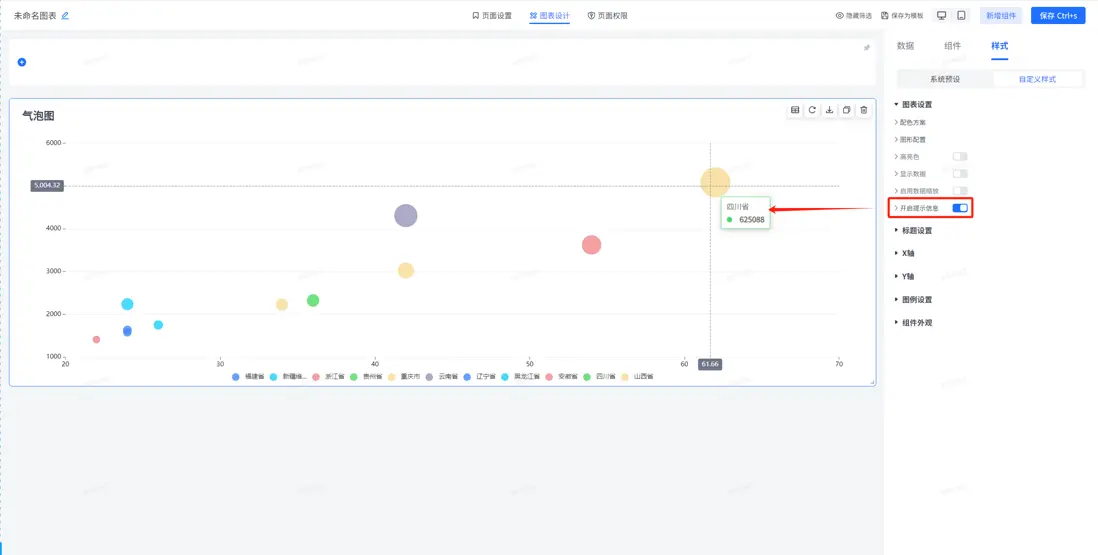Expand the 配色方案 option
This screenshot has width=1098, height=555.
[x=910, y=122]
